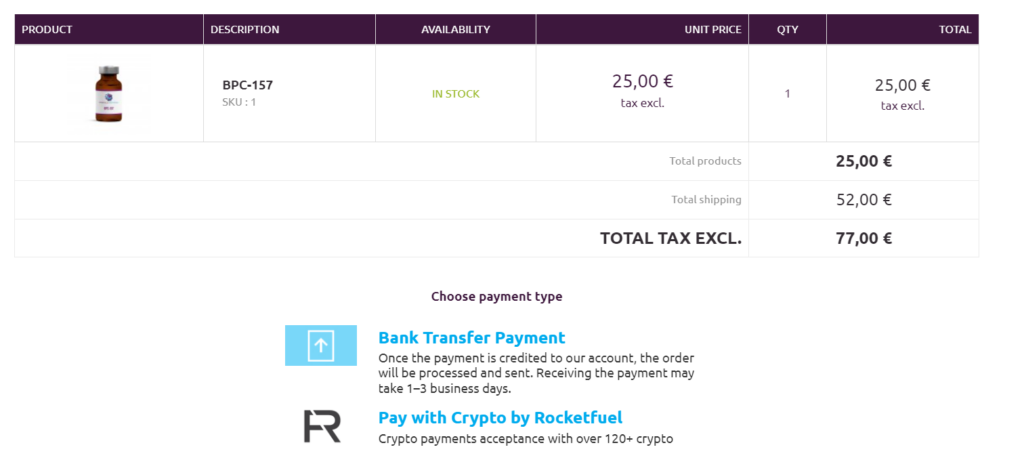The height and width of the screenshot is (462, 1024).
Task: Click the UNIT PRICE column header
Action: click(x=712, y=30)
